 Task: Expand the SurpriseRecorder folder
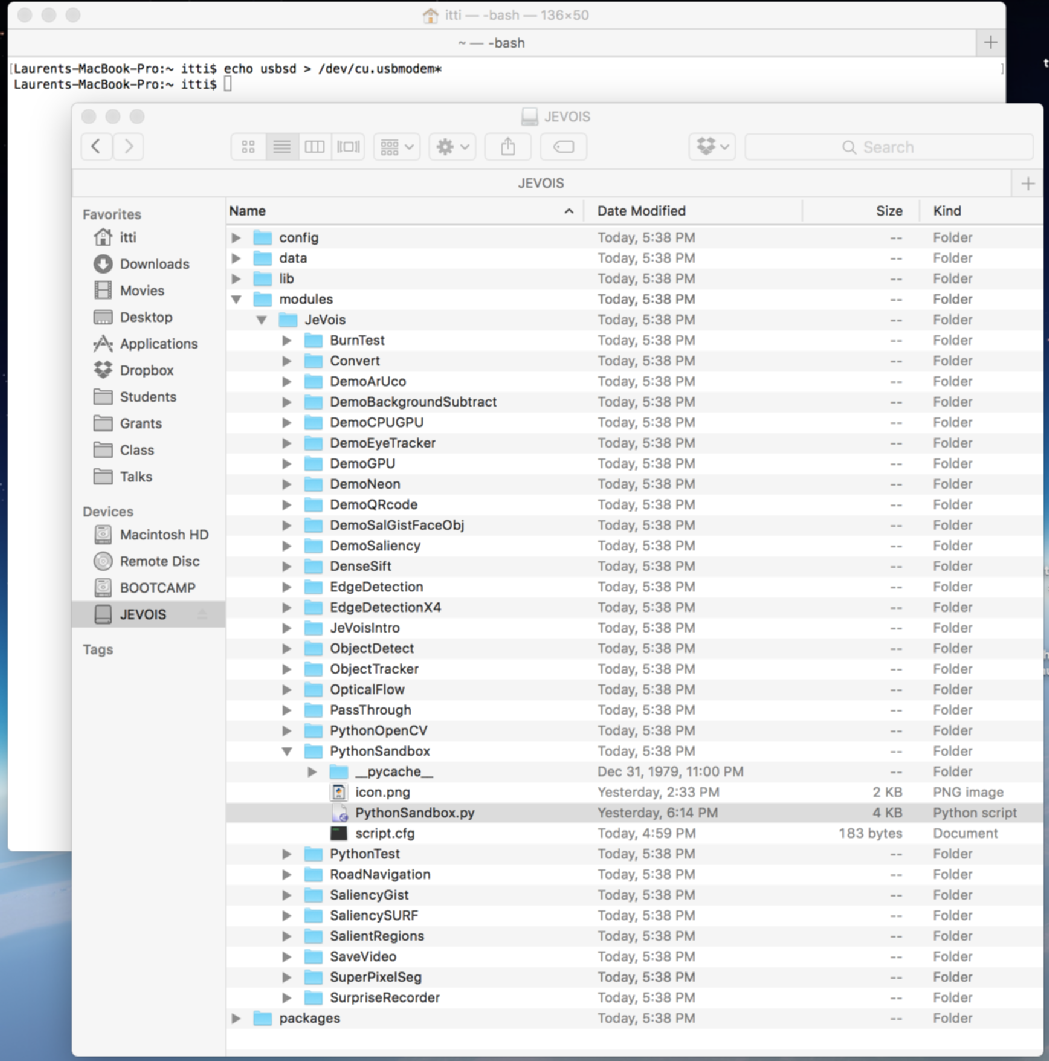click(287, 997)
